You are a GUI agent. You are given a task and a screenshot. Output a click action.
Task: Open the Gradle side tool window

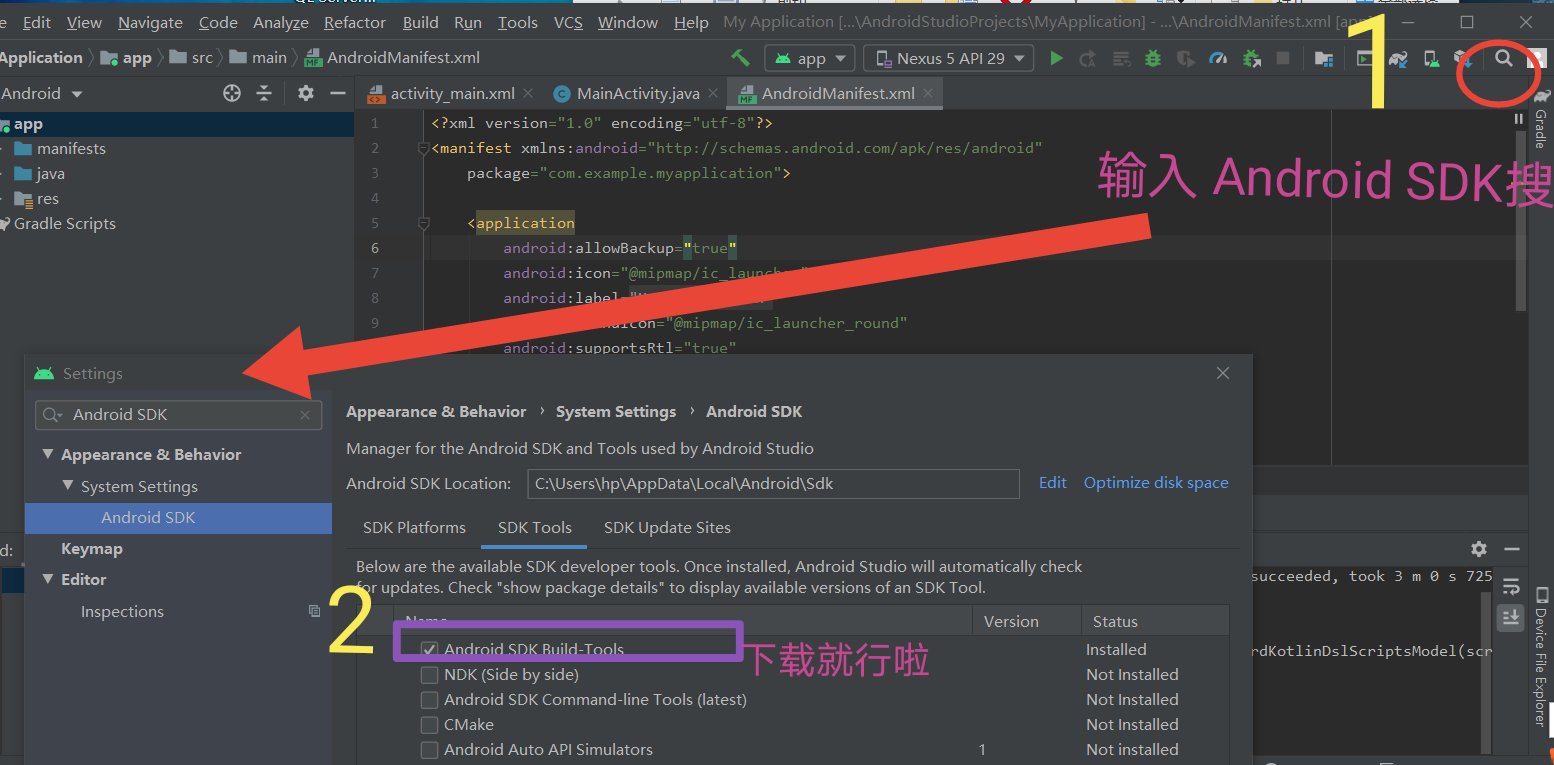[x=1541, y=120]
